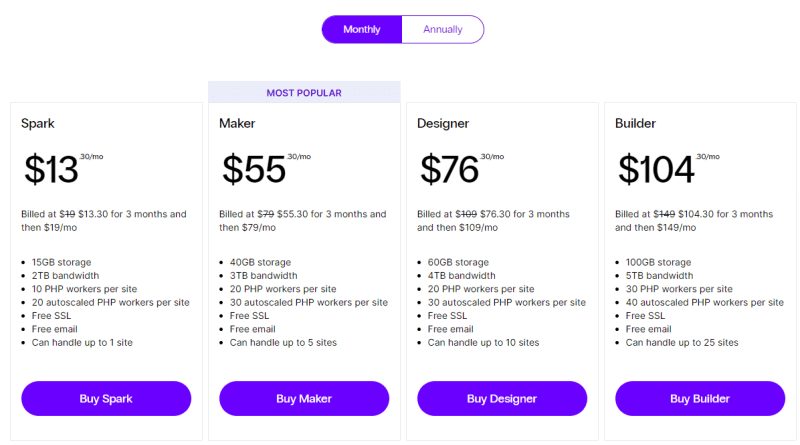The width and height of the screenshot is (800, 445).
Task: Switch billing toggle to Monthly
Action: tap(362, 30)
